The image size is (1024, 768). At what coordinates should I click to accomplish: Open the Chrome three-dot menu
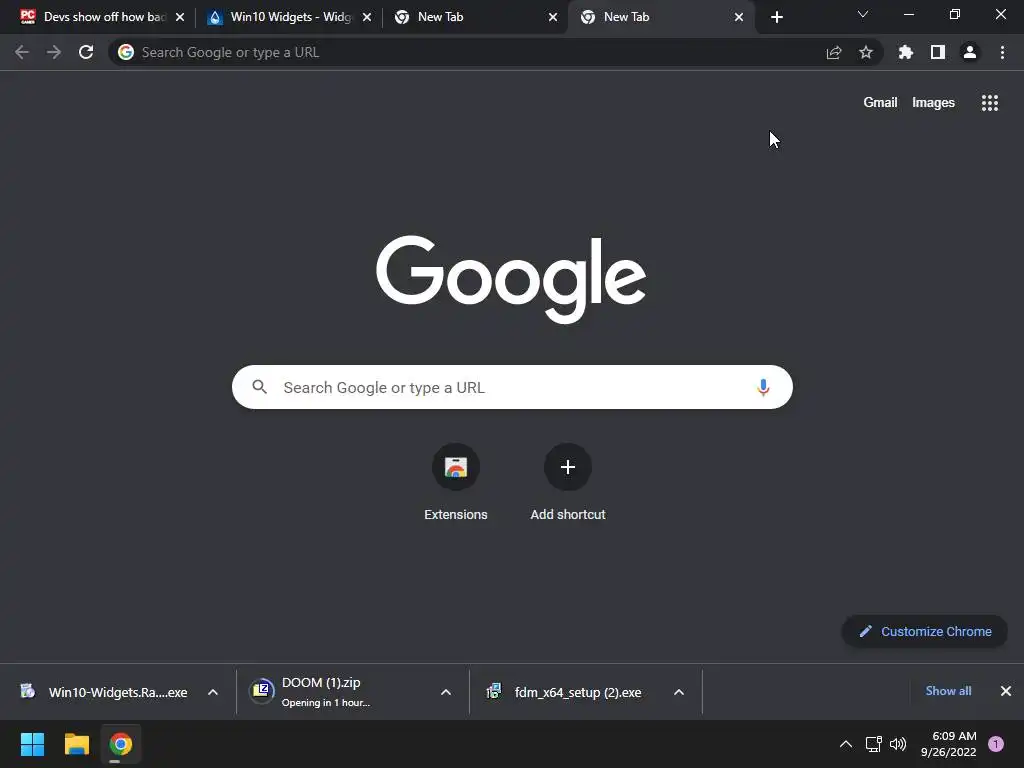click(1002, 52)
